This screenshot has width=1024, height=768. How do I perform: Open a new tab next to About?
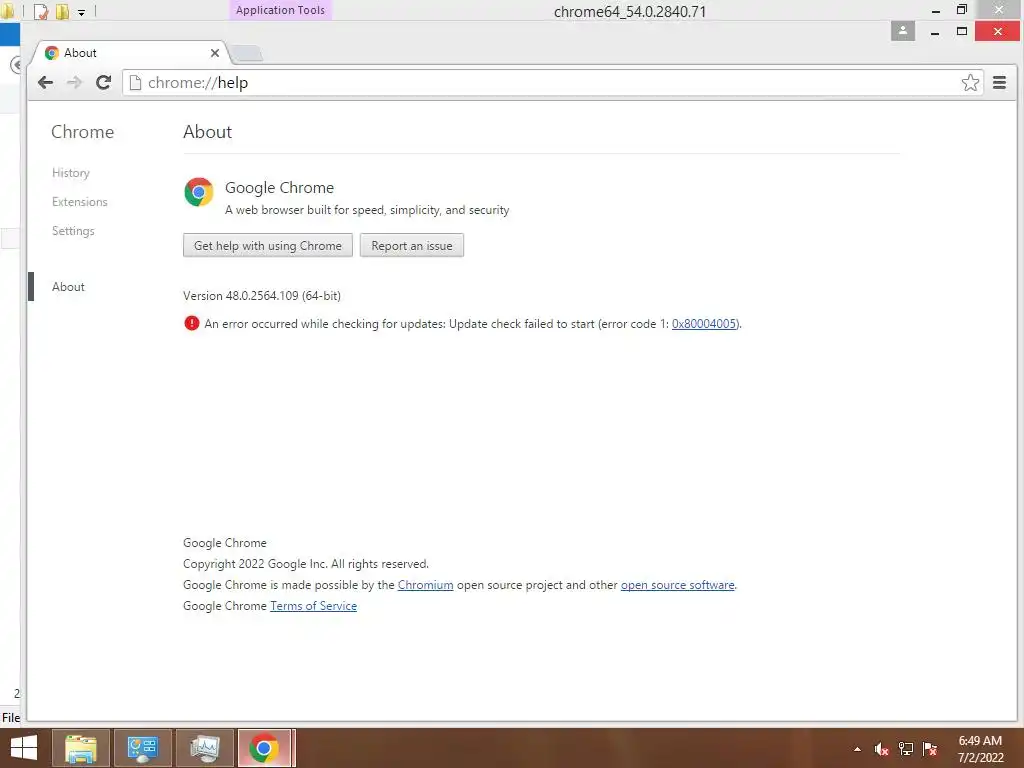click(x=248, y=54)
